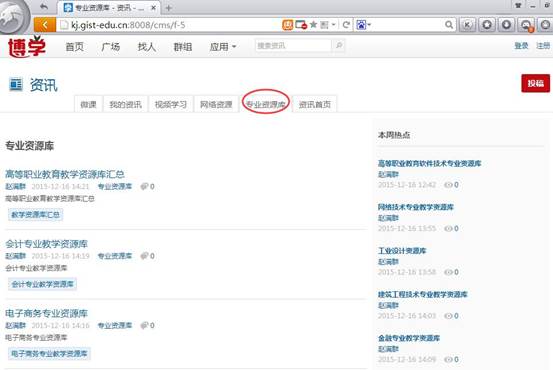The image size is (553, 370).
Task: Click the red 投稿 button
Action: [x=535, y=83]
